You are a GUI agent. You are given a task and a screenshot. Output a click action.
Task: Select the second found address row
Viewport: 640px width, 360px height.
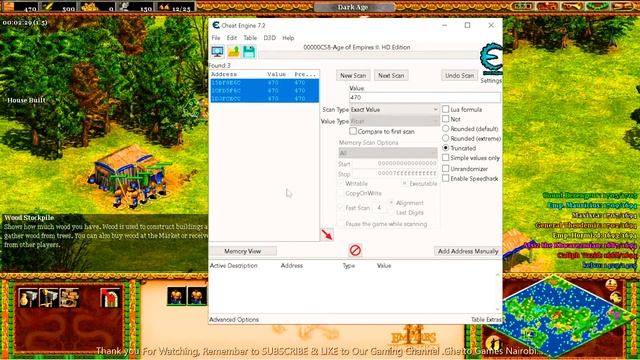[264, 91]
